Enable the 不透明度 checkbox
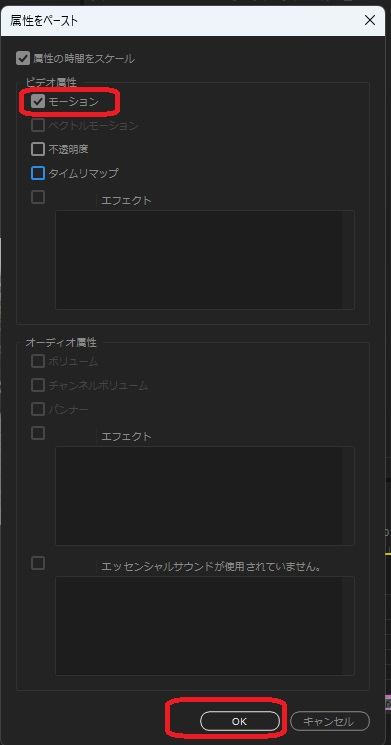The image size is (391, 745). [38, 149]
